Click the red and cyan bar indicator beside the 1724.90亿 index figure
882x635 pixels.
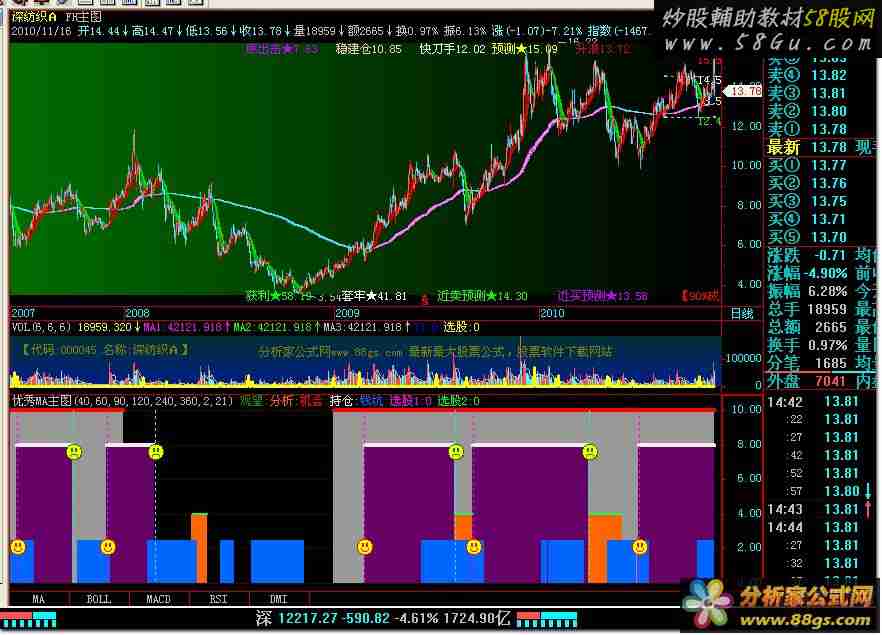click(x=547, y=620)
